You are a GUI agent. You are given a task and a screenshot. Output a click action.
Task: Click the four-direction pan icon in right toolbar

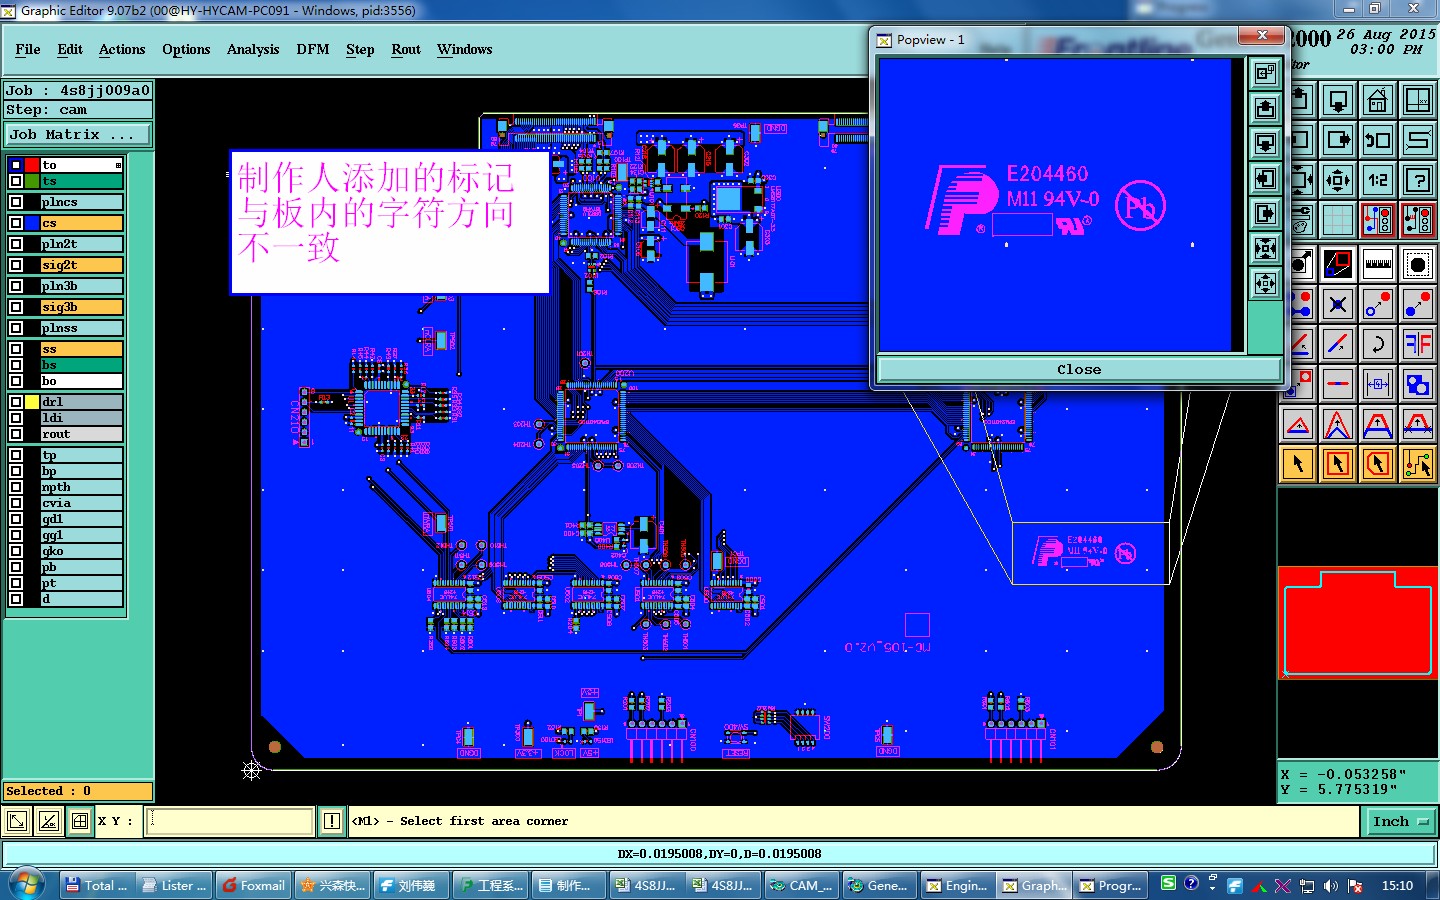click(x=1338, y=180)
